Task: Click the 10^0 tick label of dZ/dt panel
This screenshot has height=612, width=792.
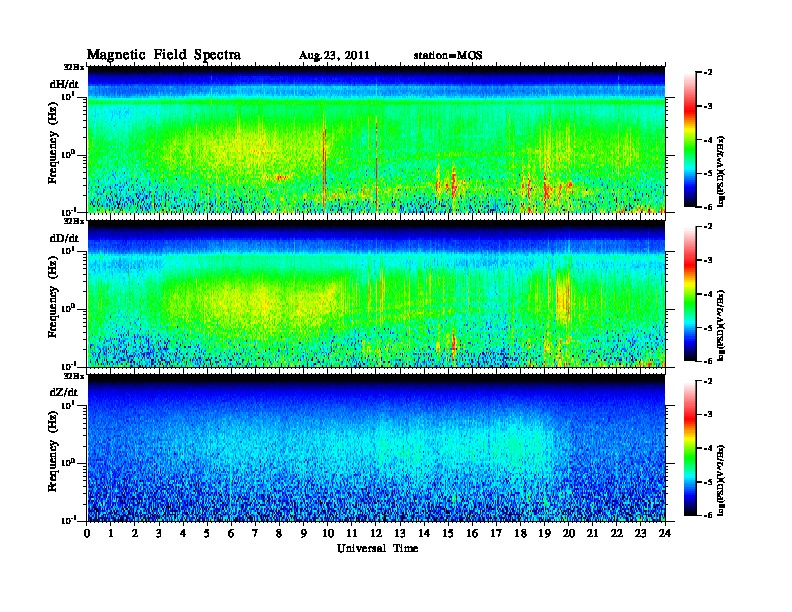Action: point(68,463)
